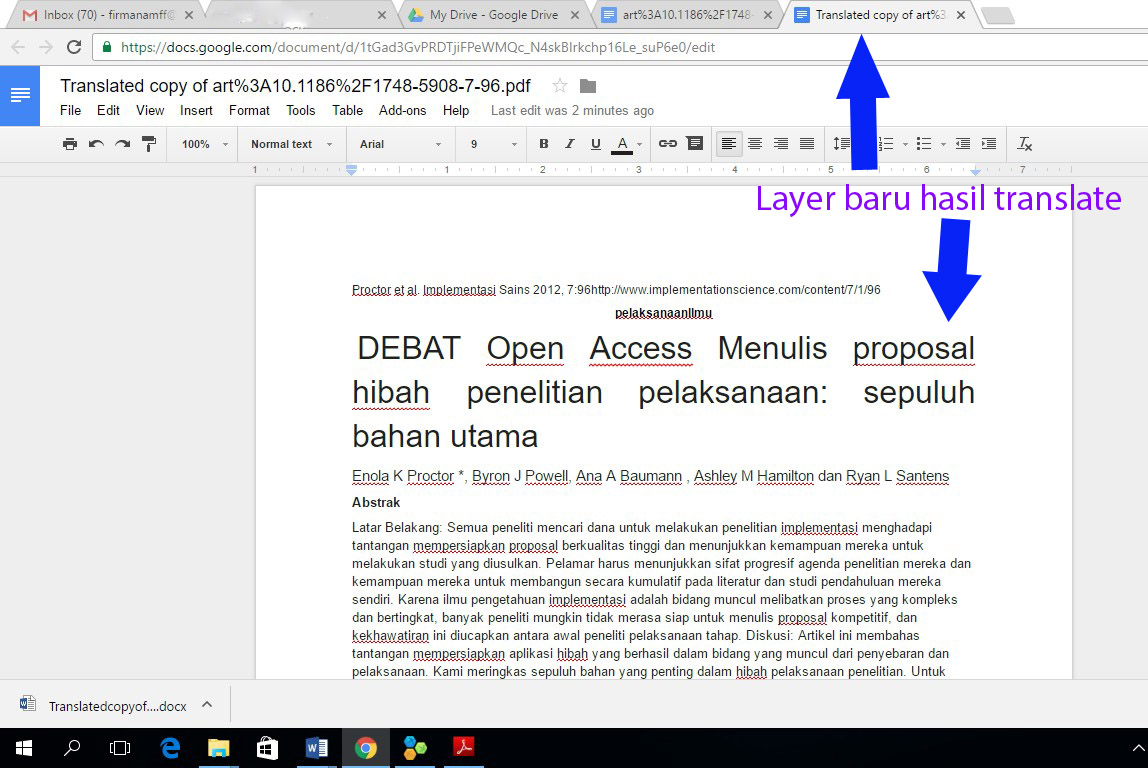Expand the Normal text style dropdown

[x=291, y=144]
